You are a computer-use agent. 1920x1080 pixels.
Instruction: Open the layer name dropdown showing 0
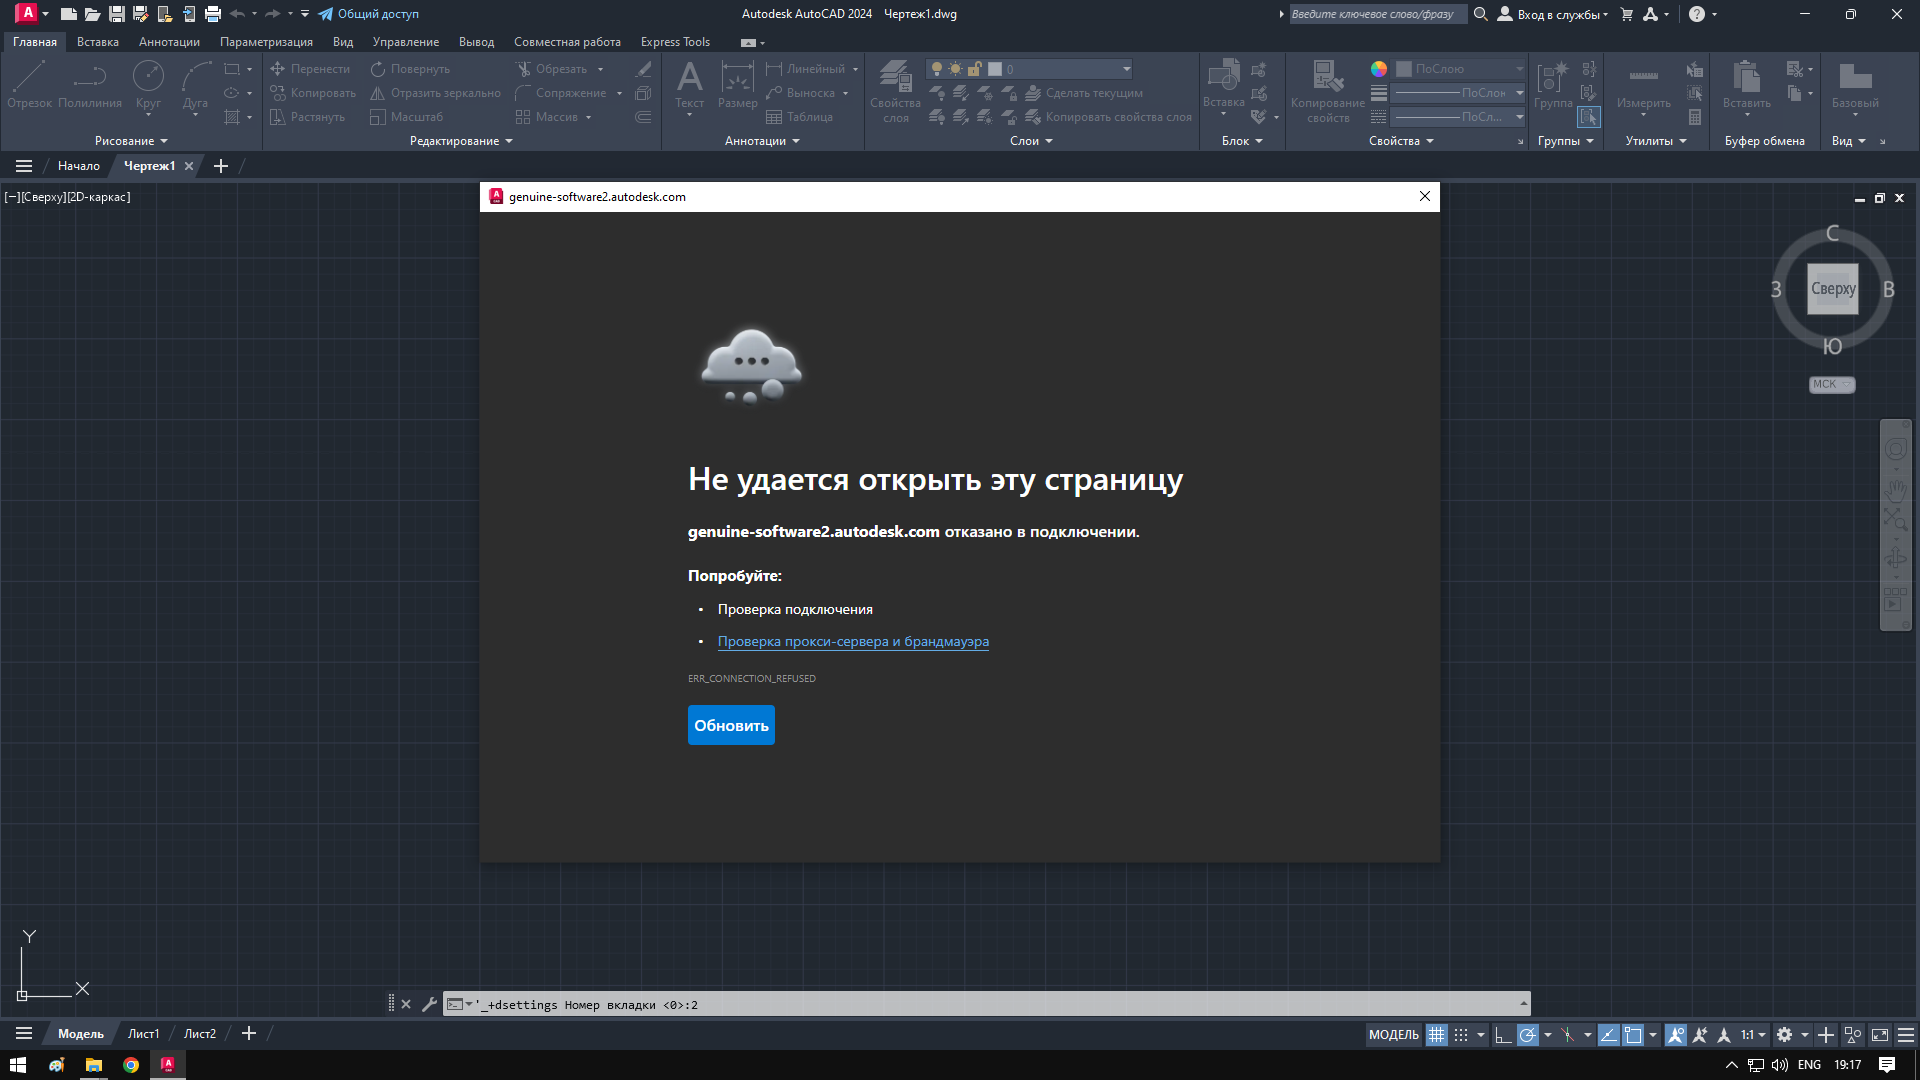click(x=1030, y=69)
